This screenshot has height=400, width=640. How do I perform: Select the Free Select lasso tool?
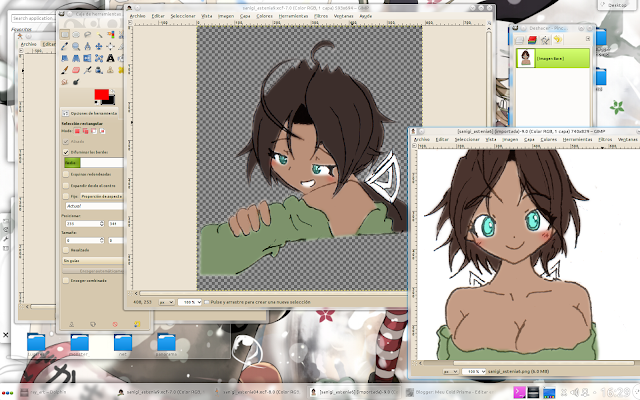tap(87, 34)
